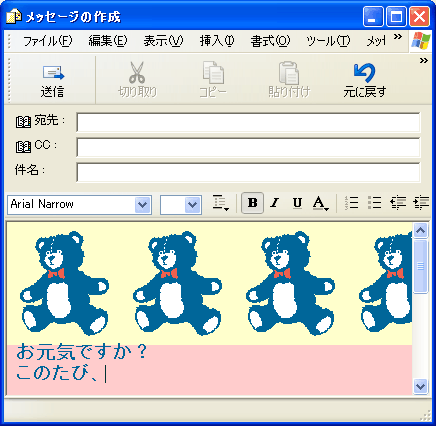The height and width of the screenshot is (426, 436).
Task: Open the 書式(O) menu
Action: click(x=270, y=41)
